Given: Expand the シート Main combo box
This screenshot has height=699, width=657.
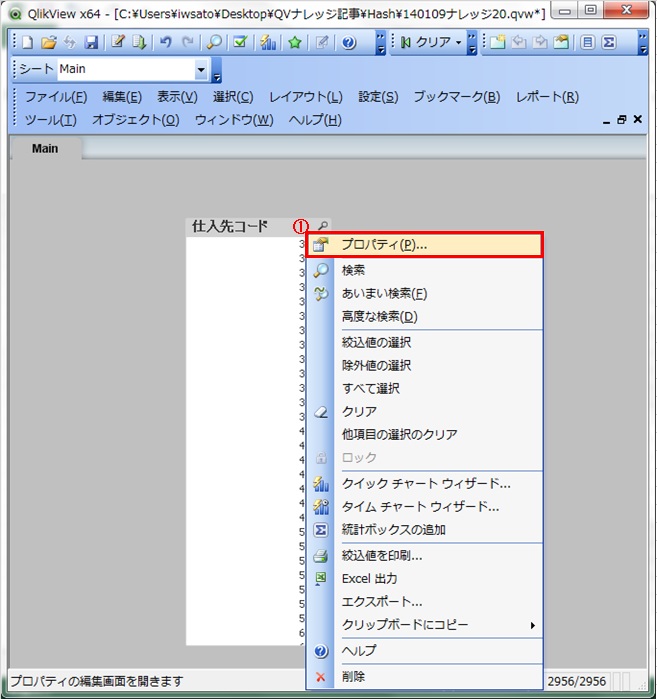Looking at the screenshot, I should click(x=201, y=70).
